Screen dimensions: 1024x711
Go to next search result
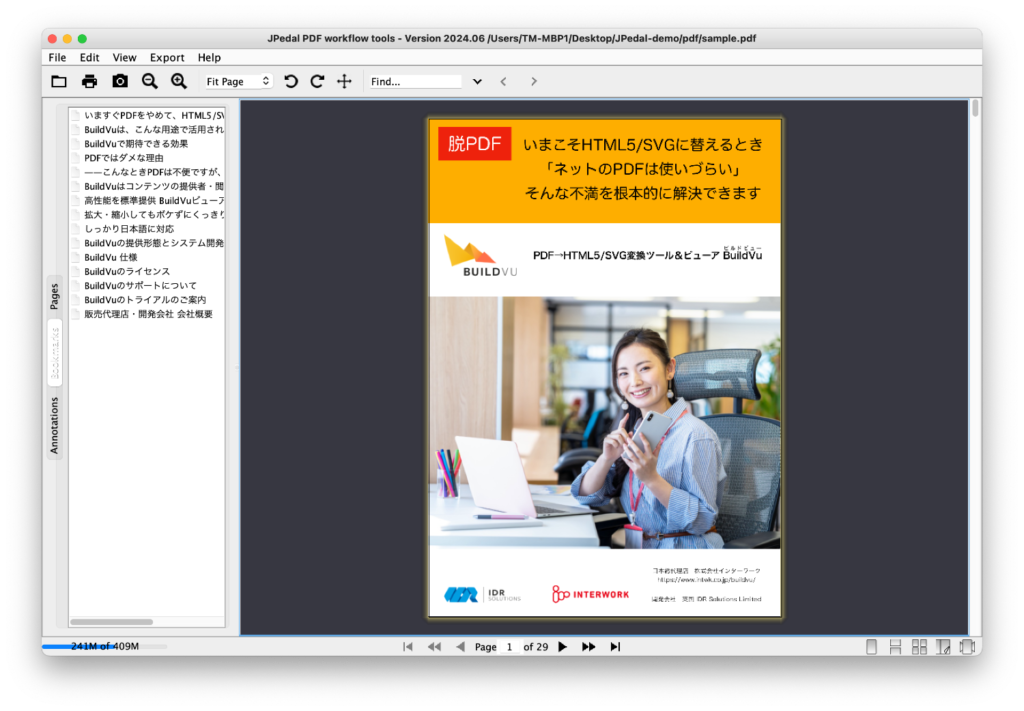coord(534,82)
